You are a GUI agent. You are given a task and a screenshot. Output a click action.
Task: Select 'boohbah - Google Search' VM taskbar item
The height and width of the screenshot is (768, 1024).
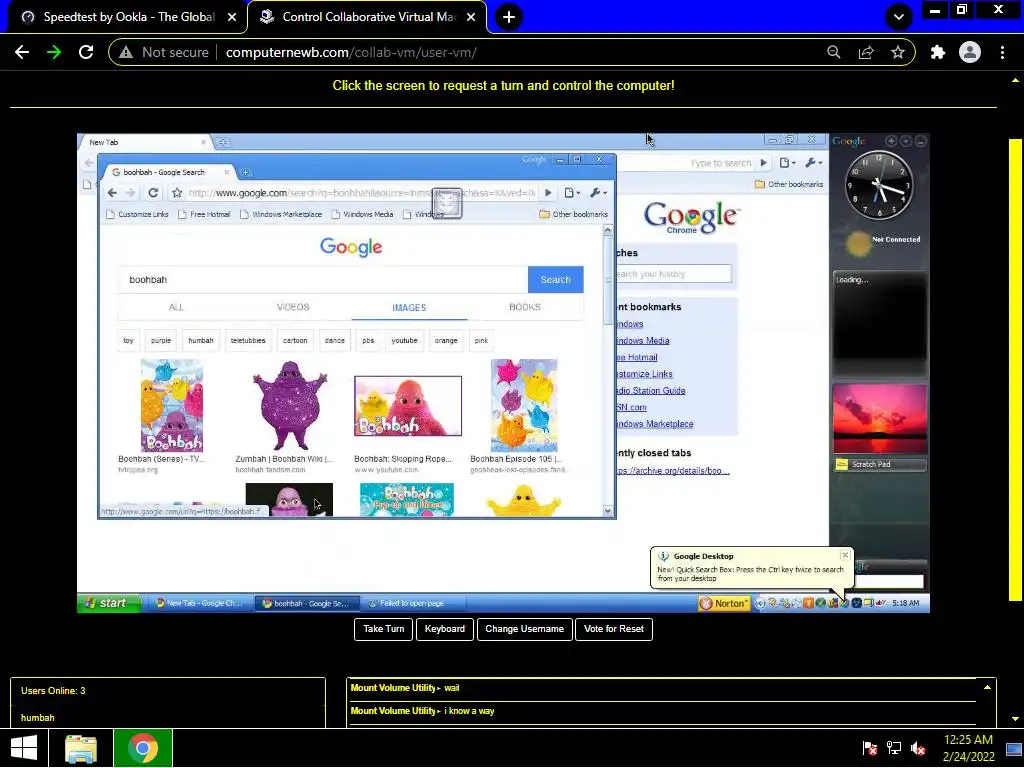coord(306,603)
